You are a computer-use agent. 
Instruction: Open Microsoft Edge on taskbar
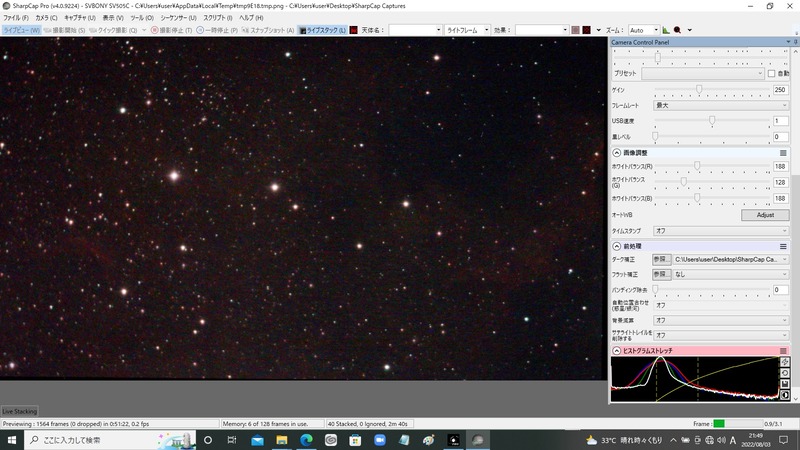click(x=306, y=440)
